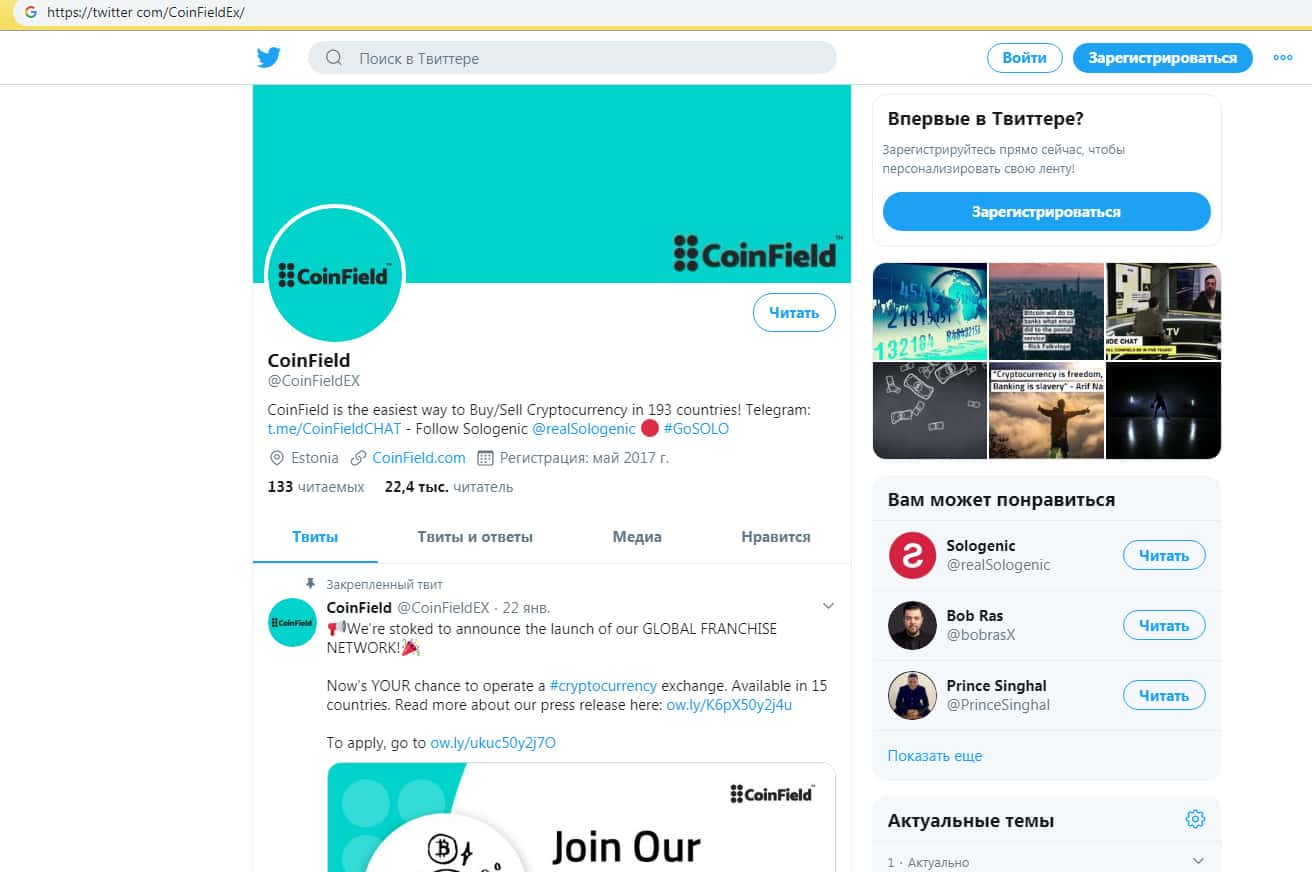Screen dimensions: 1312x872
Task: Click Показать еще link
Action: (935, 755)
